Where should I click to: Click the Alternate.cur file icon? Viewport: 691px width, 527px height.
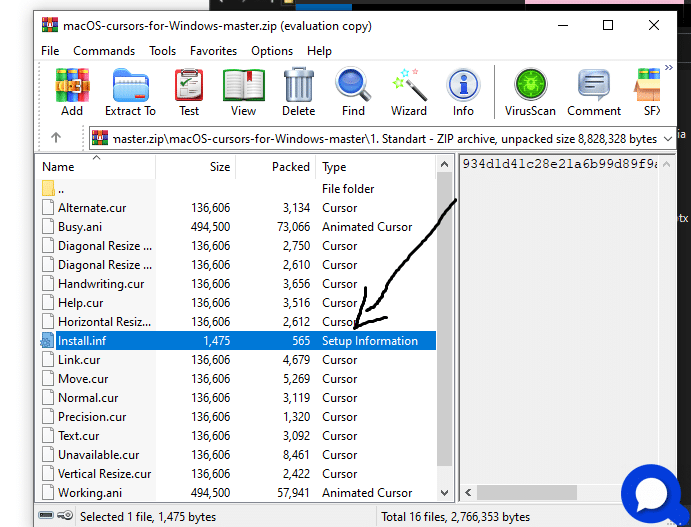coord(48,207)
